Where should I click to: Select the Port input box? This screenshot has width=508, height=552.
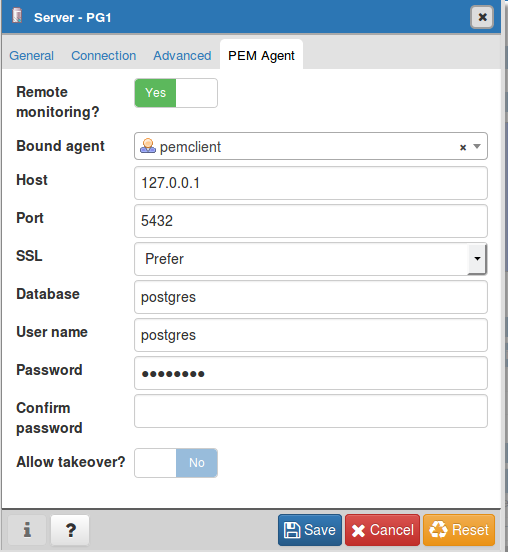tap(311, 221)
